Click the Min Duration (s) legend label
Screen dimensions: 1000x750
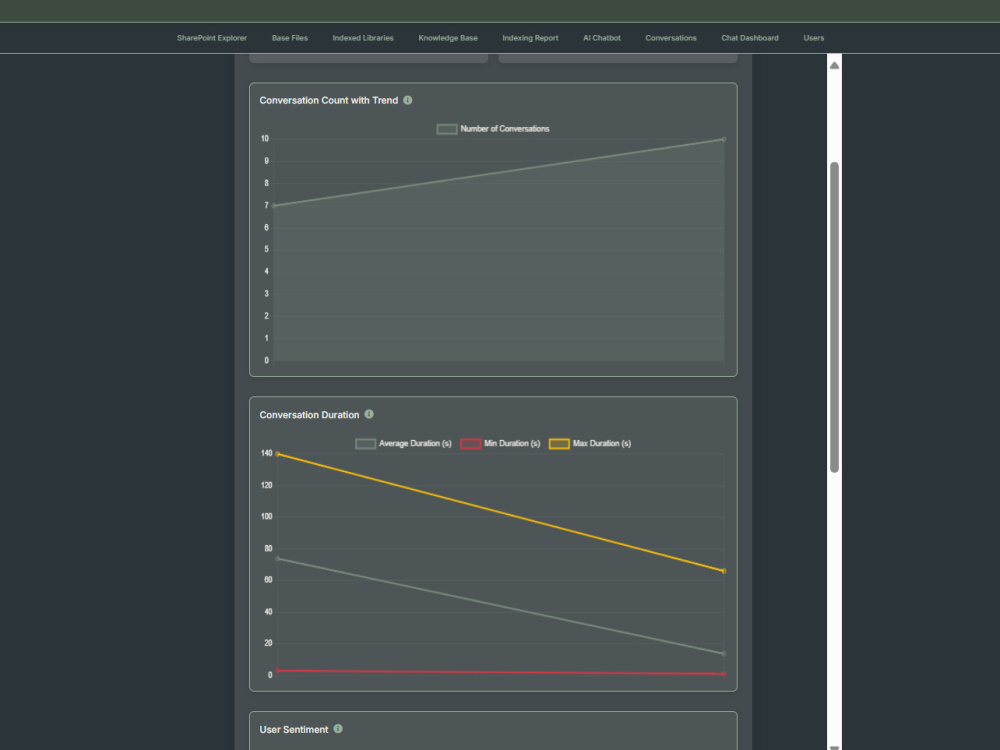[512, 443]
